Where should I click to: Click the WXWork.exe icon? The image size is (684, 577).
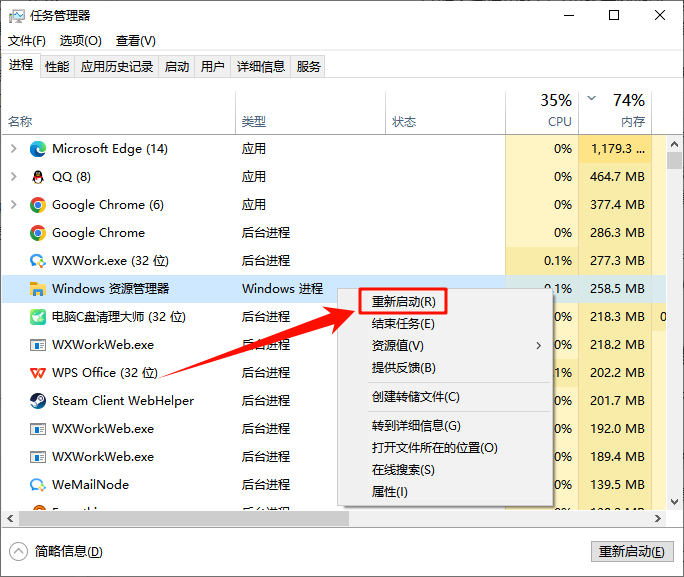38,261
